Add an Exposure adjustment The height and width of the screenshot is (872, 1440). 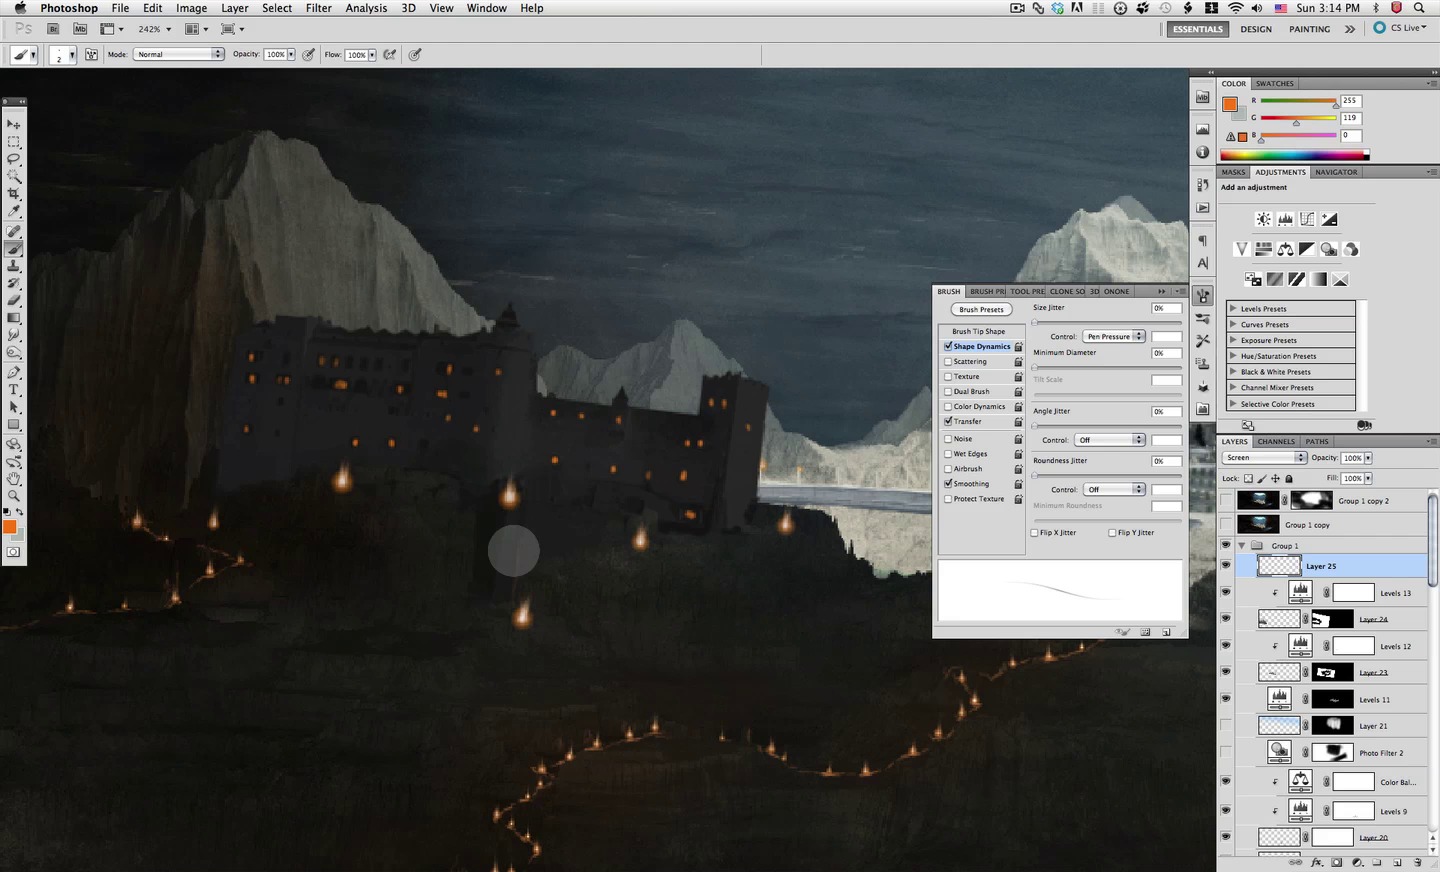(1329, 219)
